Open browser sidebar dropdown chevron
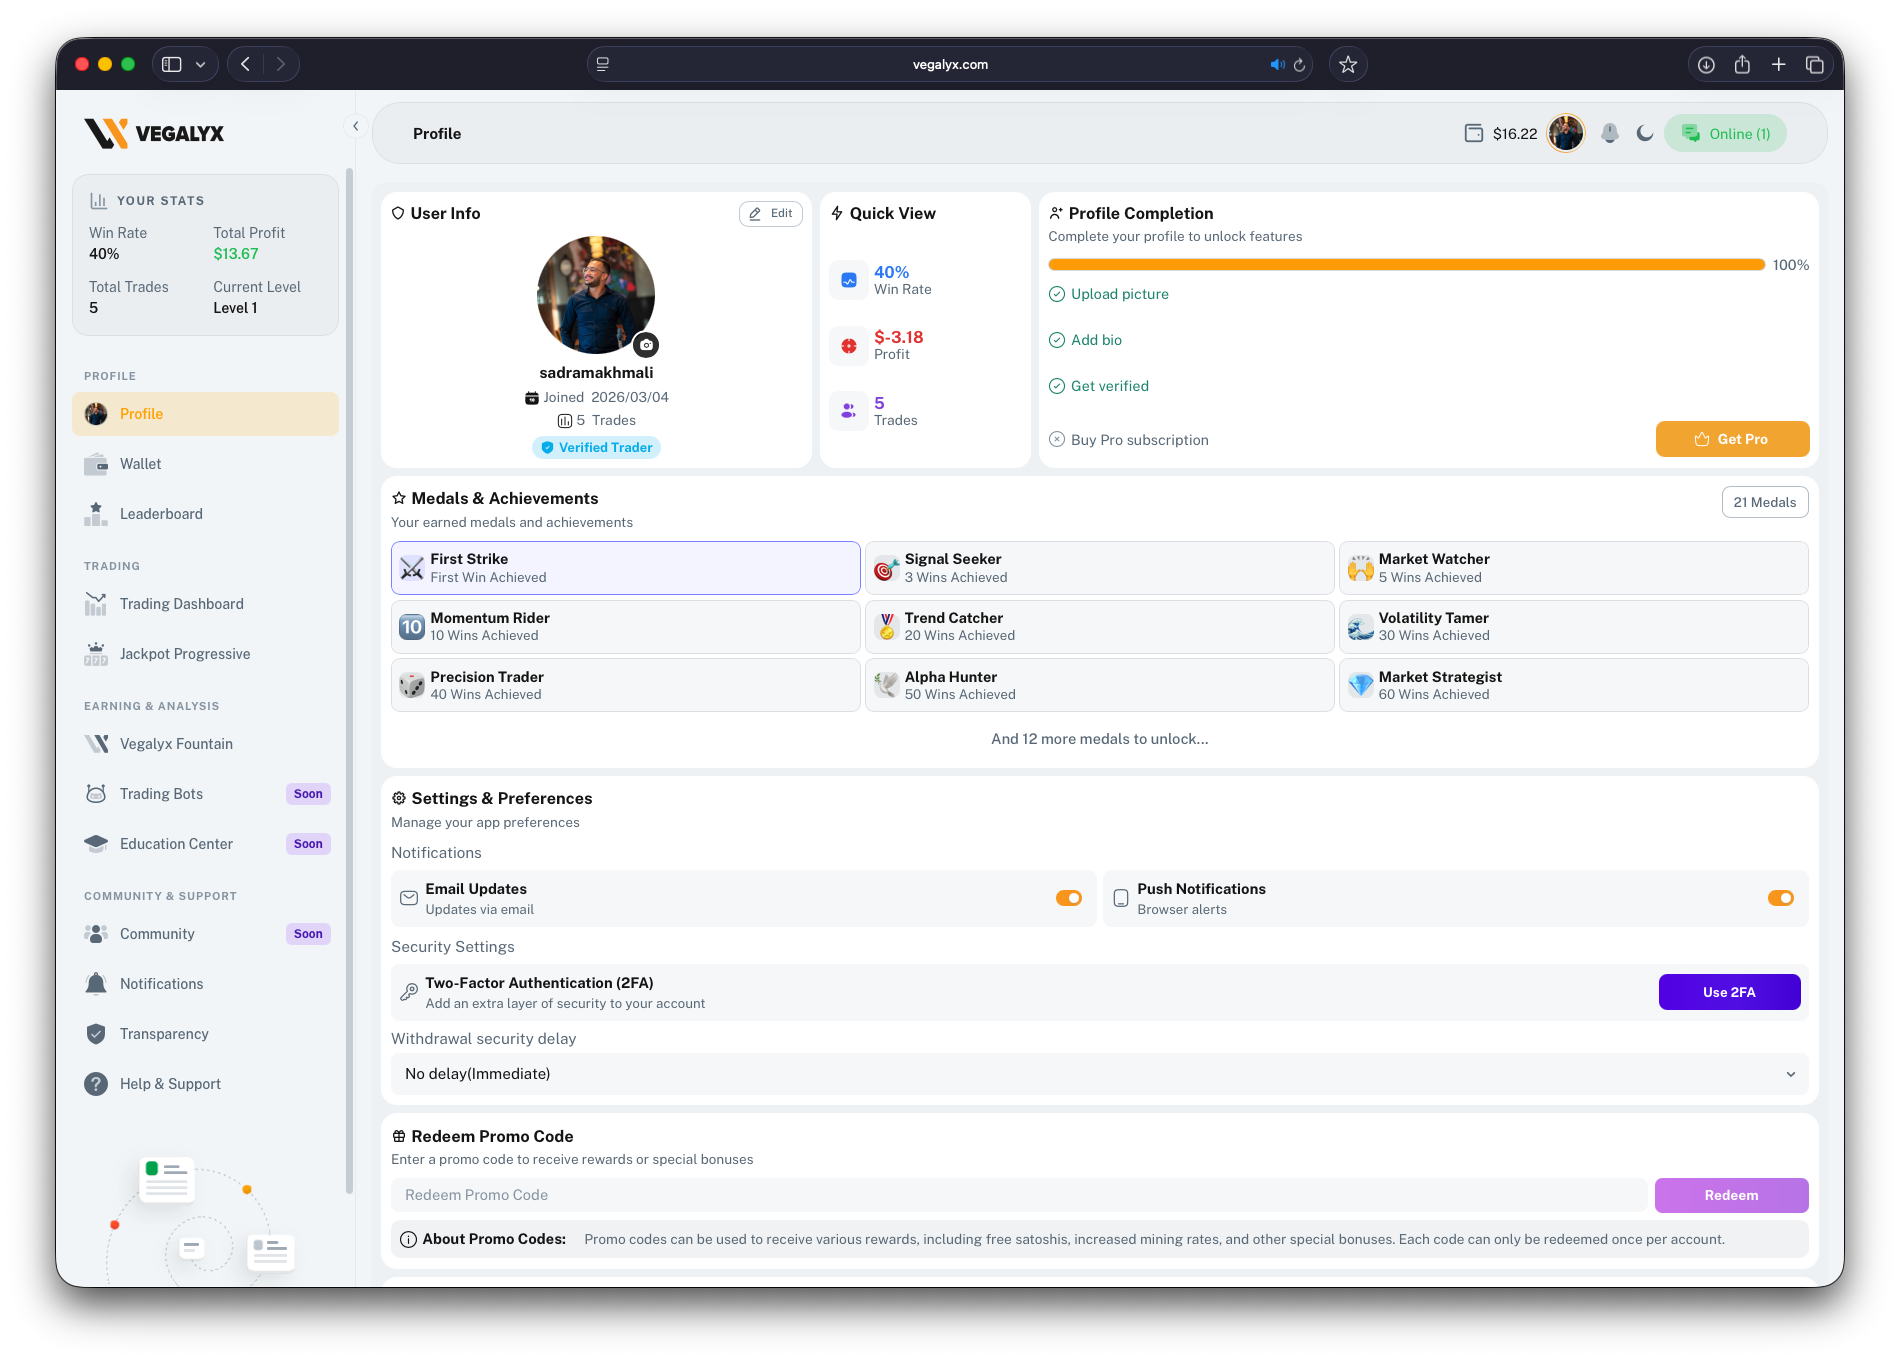Image resolution: width=1900 pixels, height=1361 pixels. click(200, 64)
